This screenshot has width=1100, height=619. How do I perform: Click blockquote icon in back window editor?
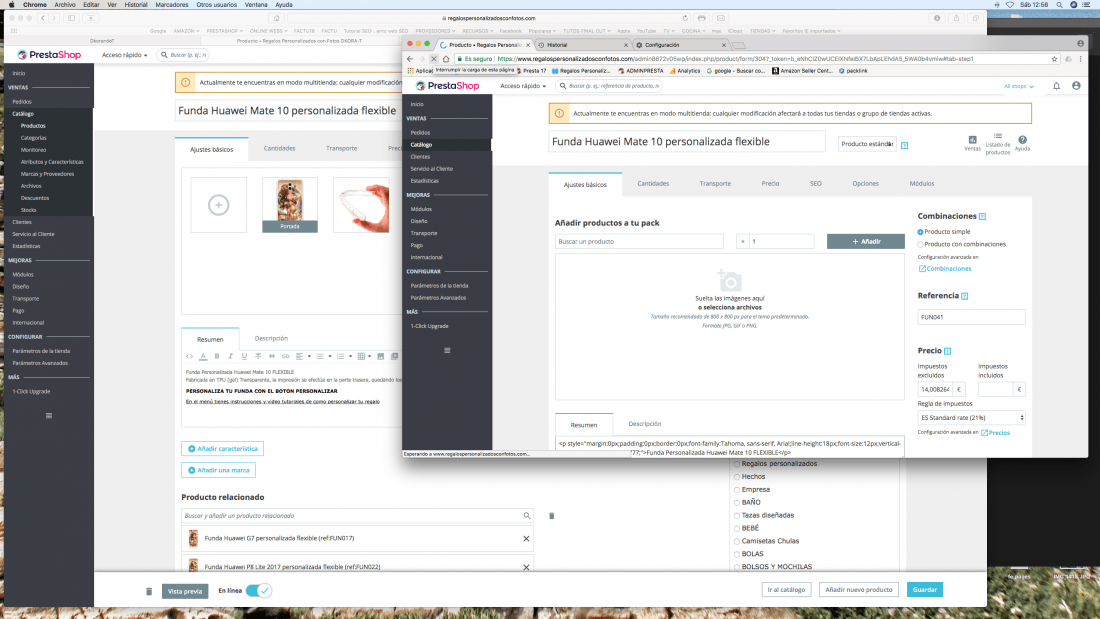271,357
